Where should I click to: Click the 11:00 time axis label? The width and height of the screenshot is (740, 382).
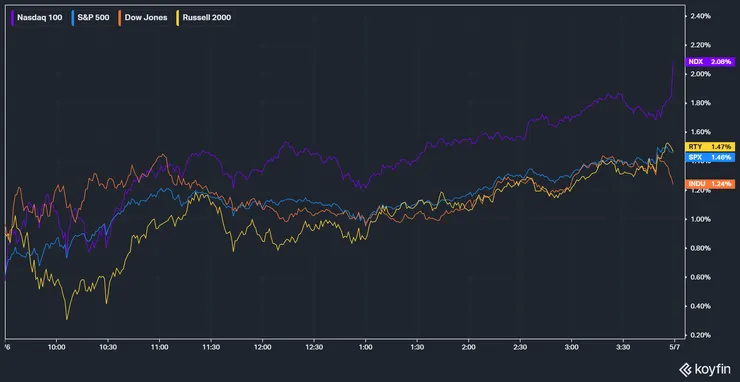160,347
